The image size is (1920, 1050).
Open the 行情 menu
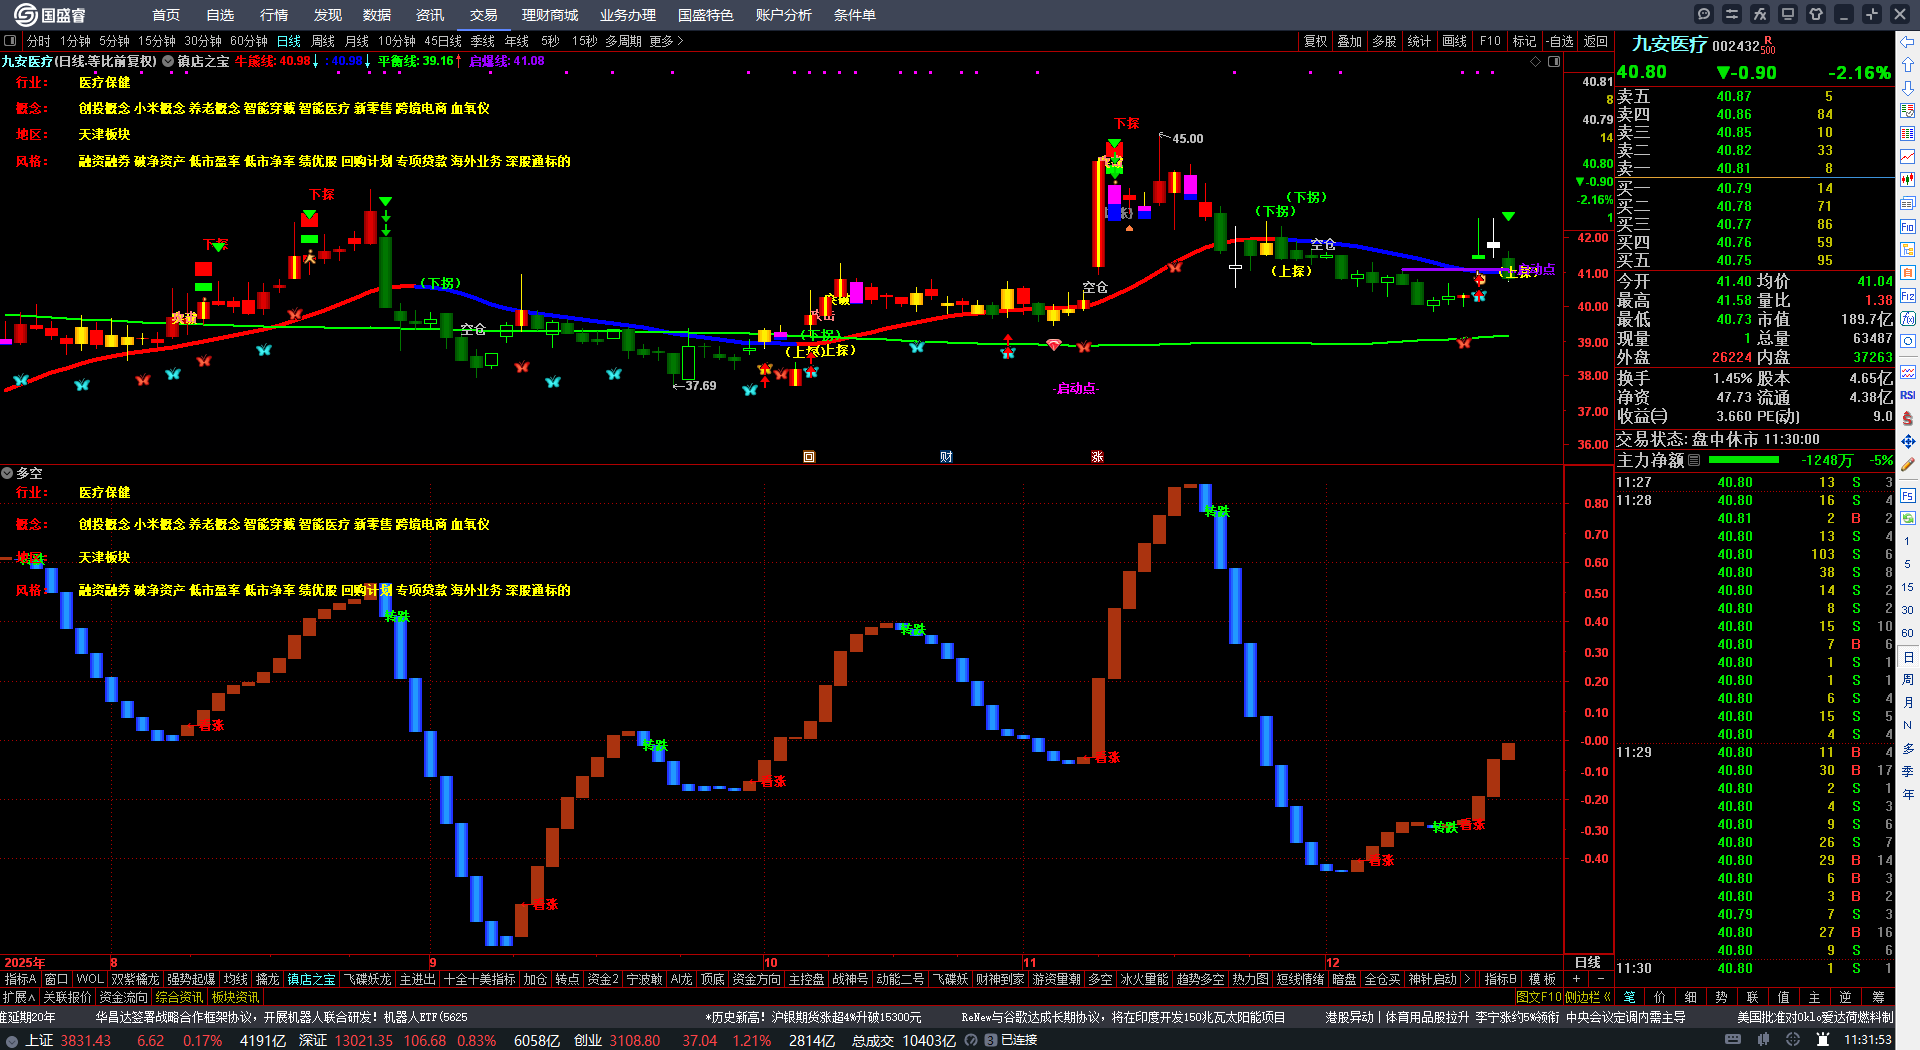(x=274, y=15)
